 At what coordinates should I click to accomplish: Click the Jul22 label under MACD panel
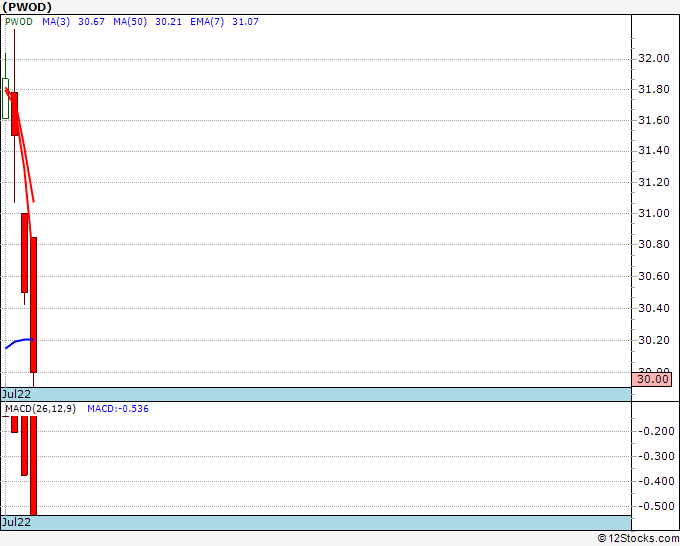tap(16, 522)
